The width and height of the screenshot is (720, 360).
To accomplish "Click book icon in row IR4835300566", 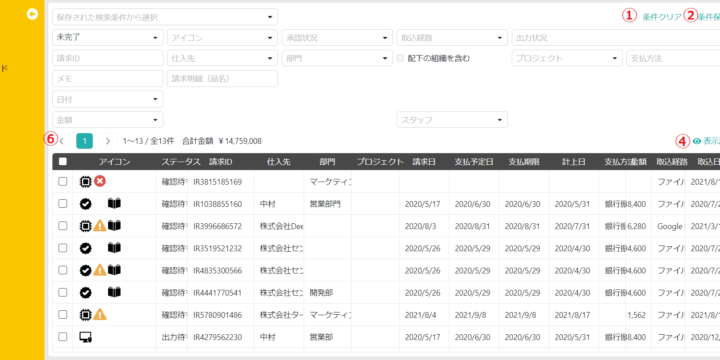I will [114, 270].
